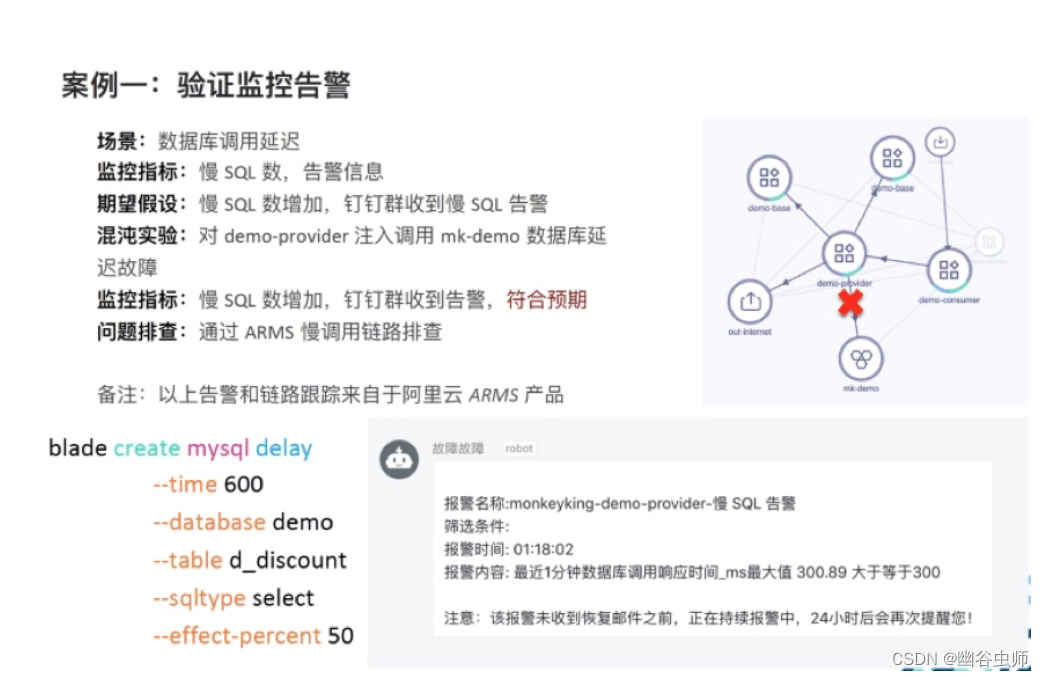Click the red X fault marker
The width and height of the screenshot is (1044, 677).
(x=850, y=304)
